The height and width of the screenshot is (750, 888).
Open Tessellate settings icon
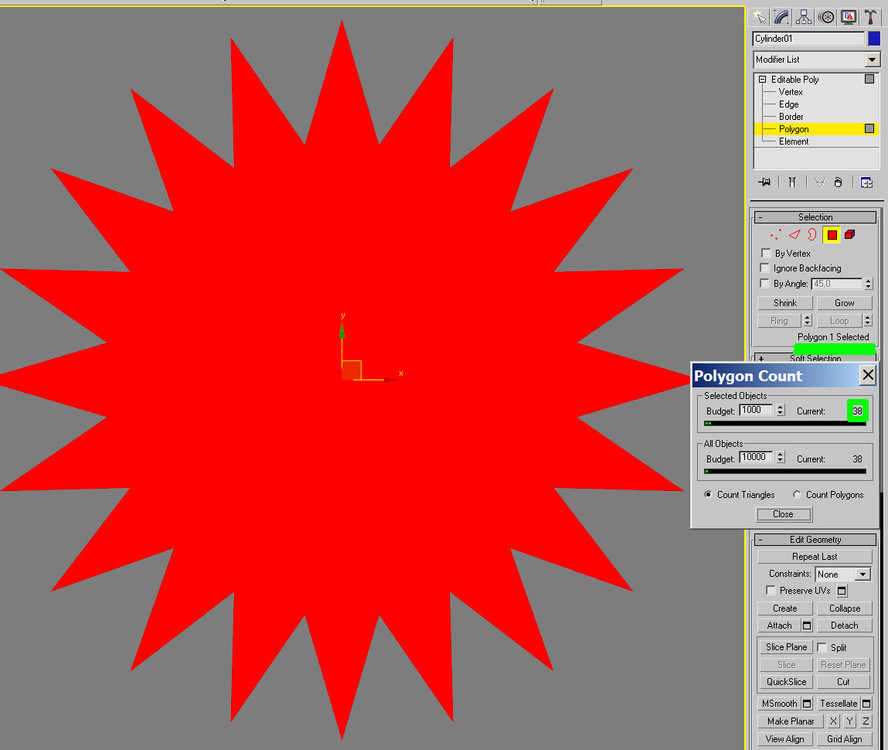(x=866, y=704)
